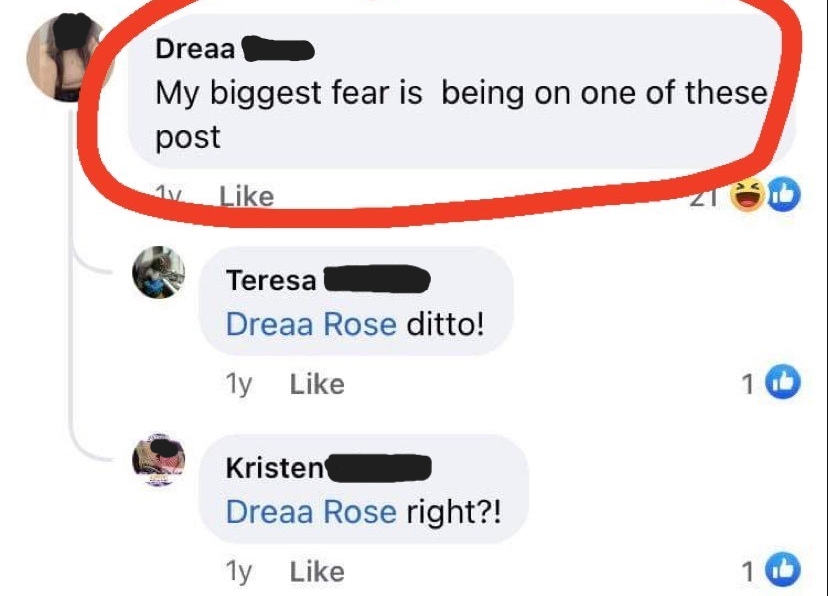Click the Teresa commenter name
Screen dimensions: 828x596
[271, 280]
